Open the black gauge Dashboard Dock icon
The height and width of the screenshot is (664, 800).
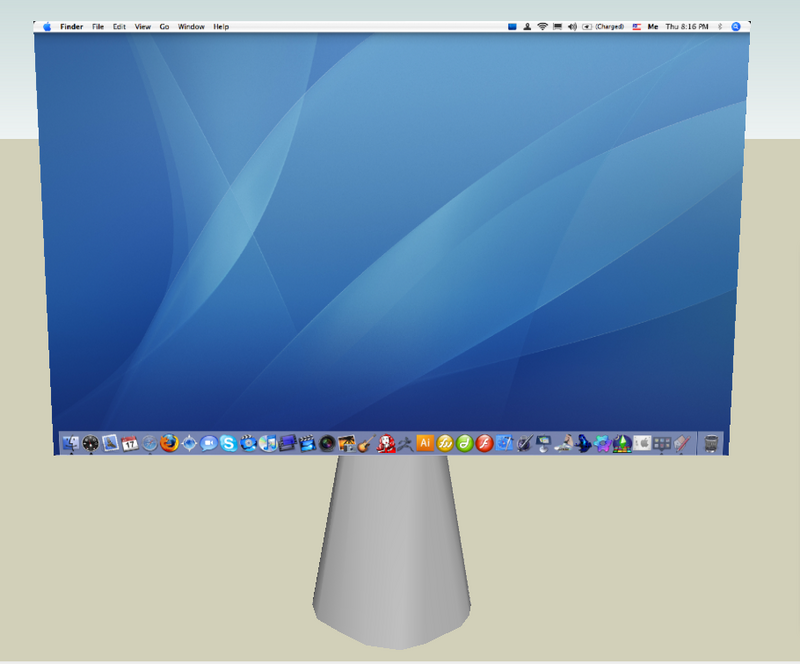click(x=90, y=443)
